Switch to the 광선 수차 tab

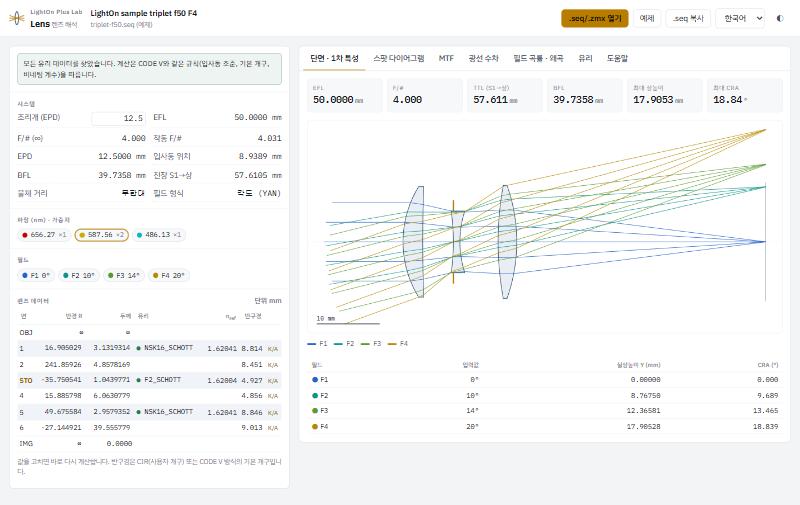[483, 58]
